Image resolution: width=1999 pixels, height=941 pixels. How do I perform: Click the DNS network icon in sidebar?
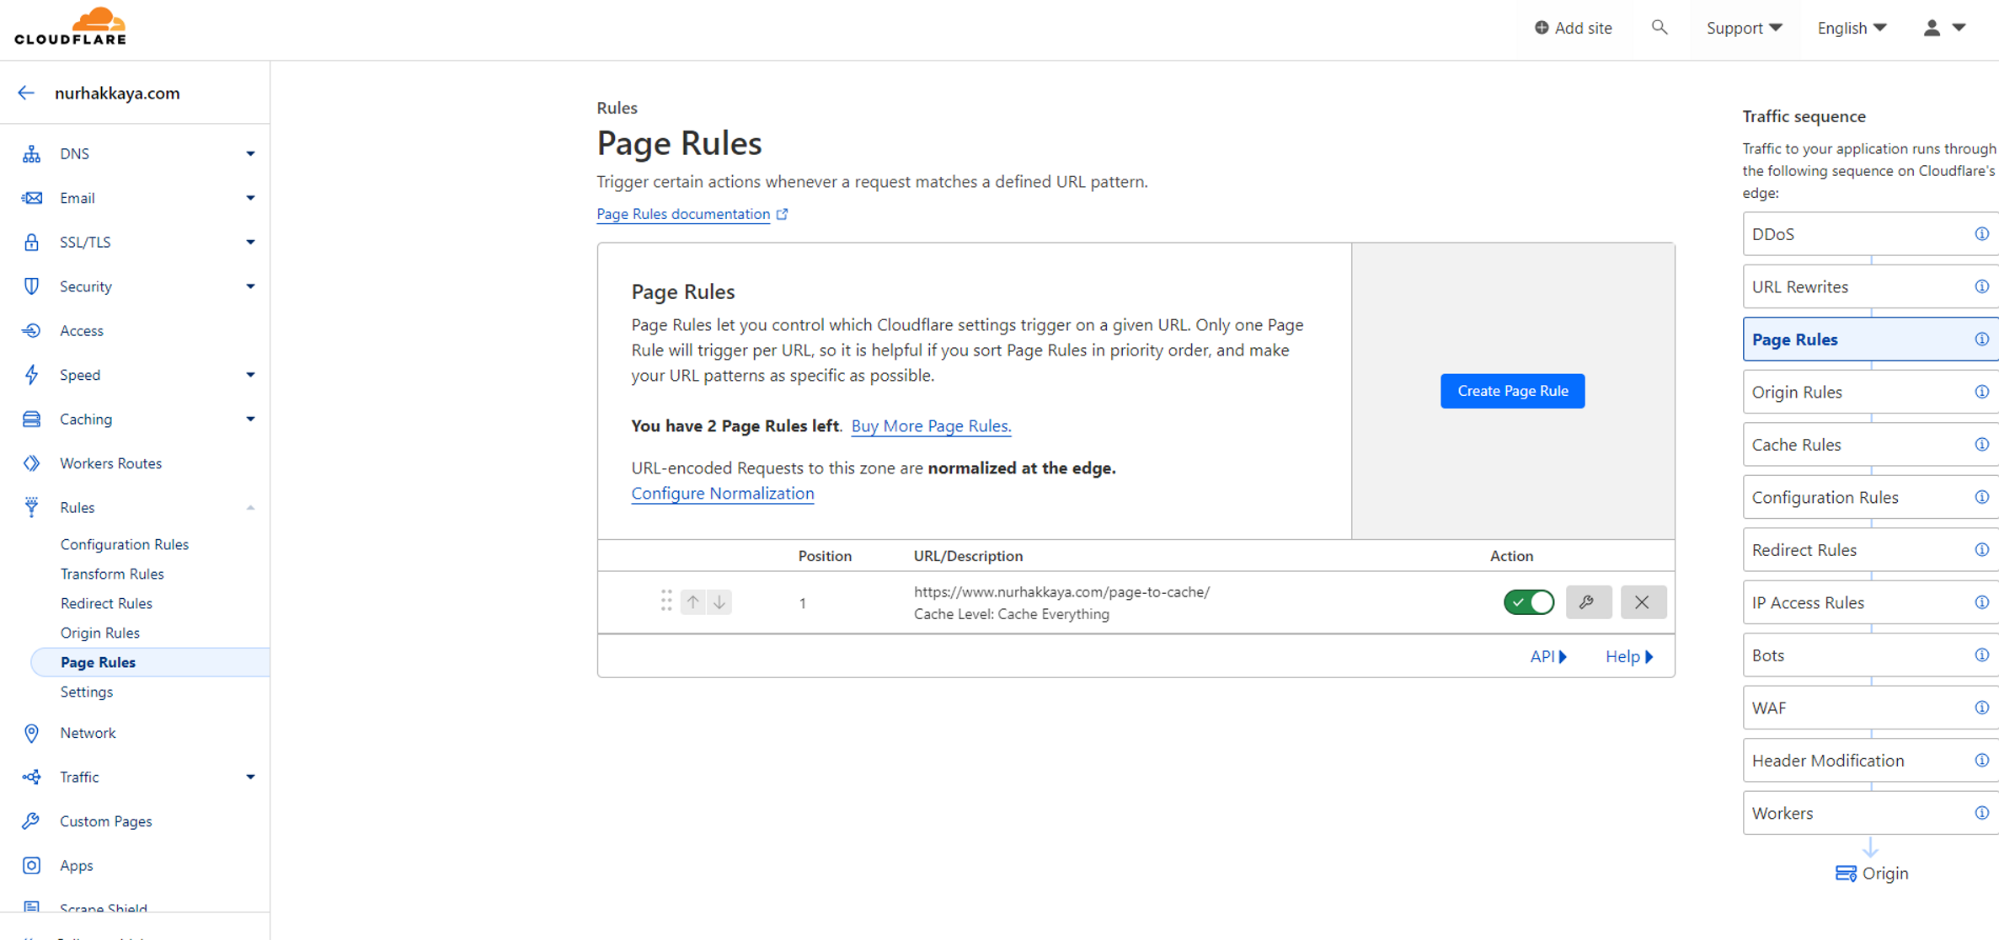click(x=32, y=154)
